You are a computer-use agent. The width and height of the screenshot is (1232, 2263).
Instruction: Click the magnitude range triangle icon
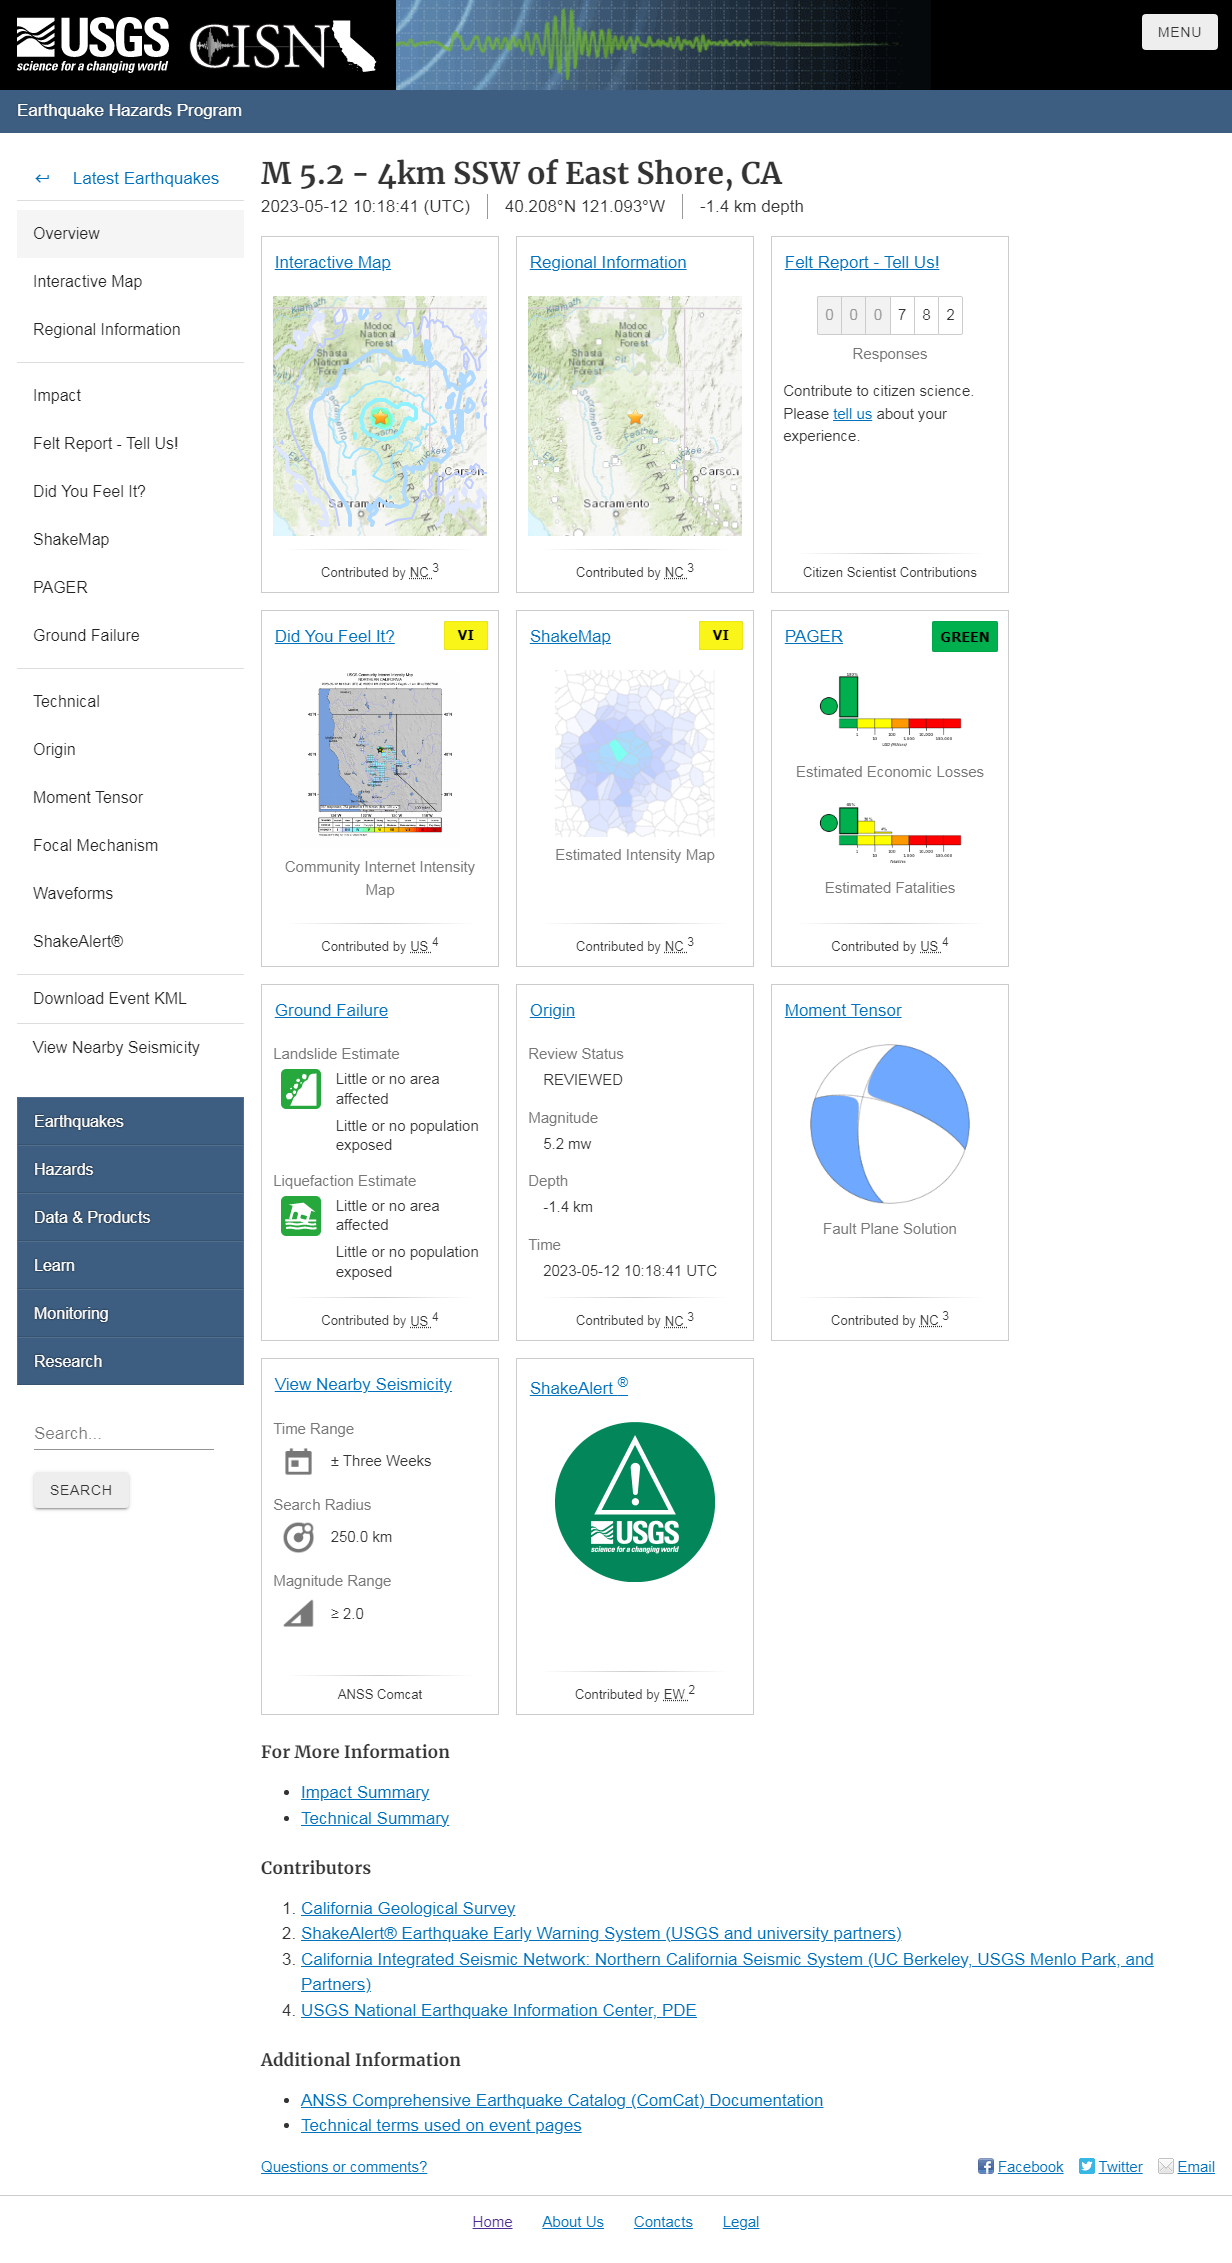[298, 1614]
